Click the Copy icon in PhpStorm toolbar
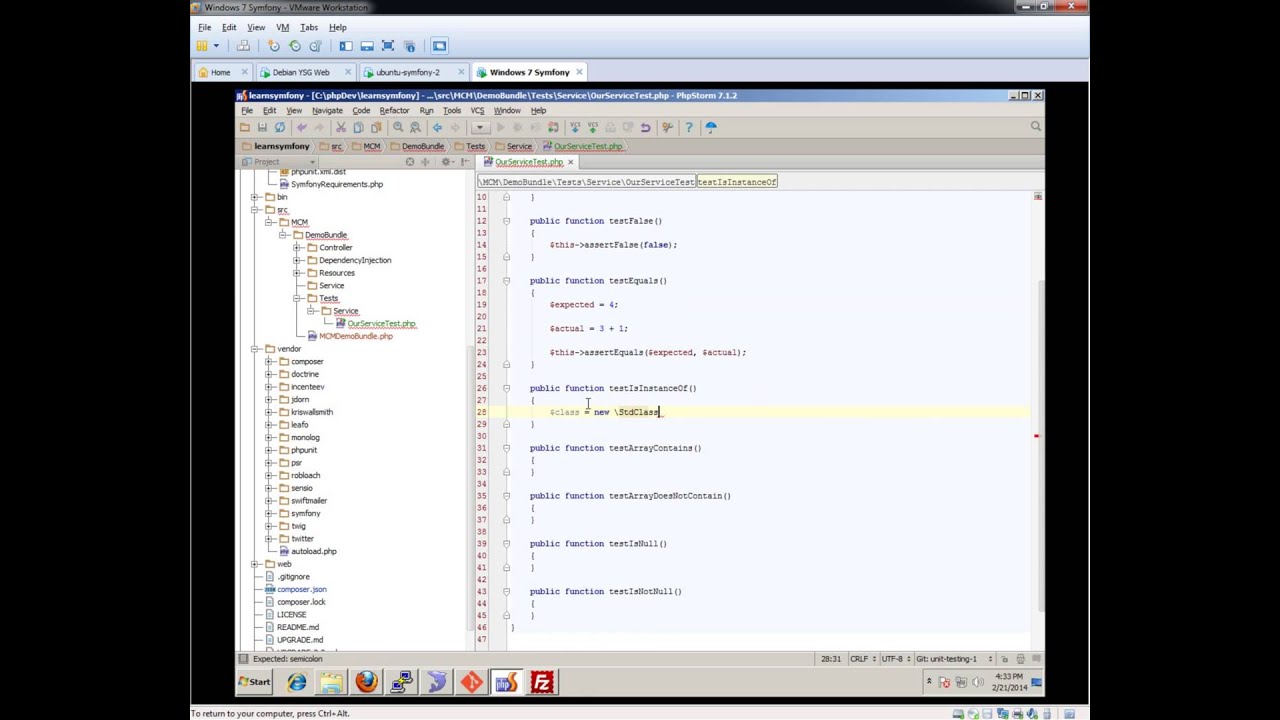1280x720 pixels. click(358, 127)
